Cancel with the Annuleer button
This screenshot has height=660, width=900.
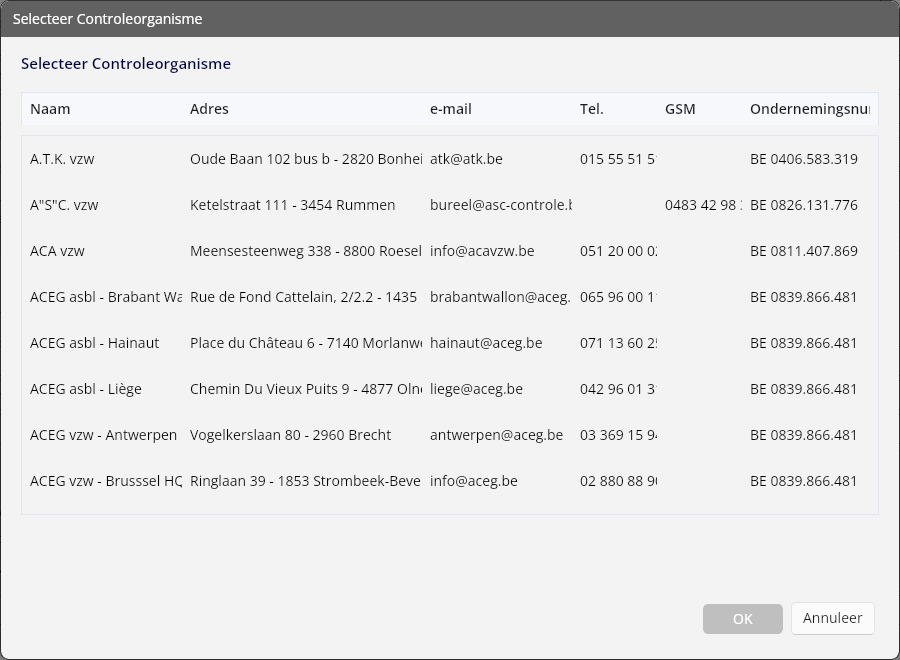(x=832, y=618)
